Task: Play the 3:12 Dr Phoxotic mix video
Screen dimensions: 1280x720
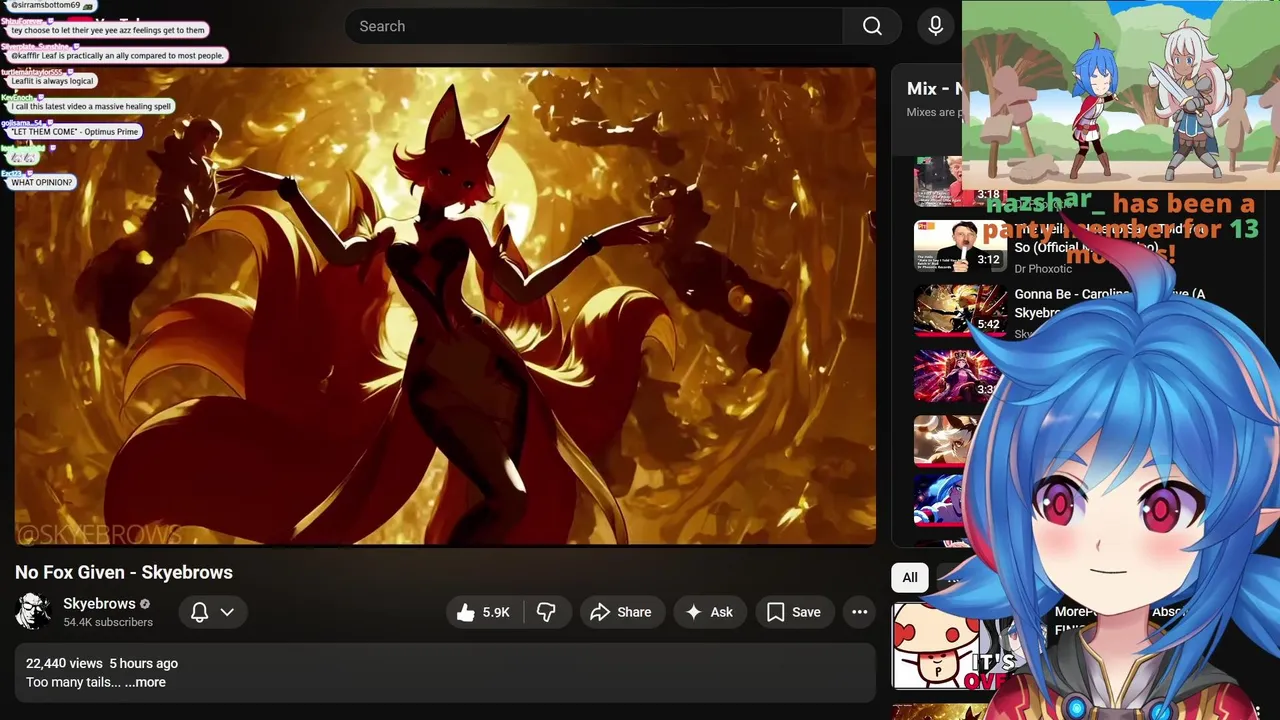Action: [x=960, y=246]
